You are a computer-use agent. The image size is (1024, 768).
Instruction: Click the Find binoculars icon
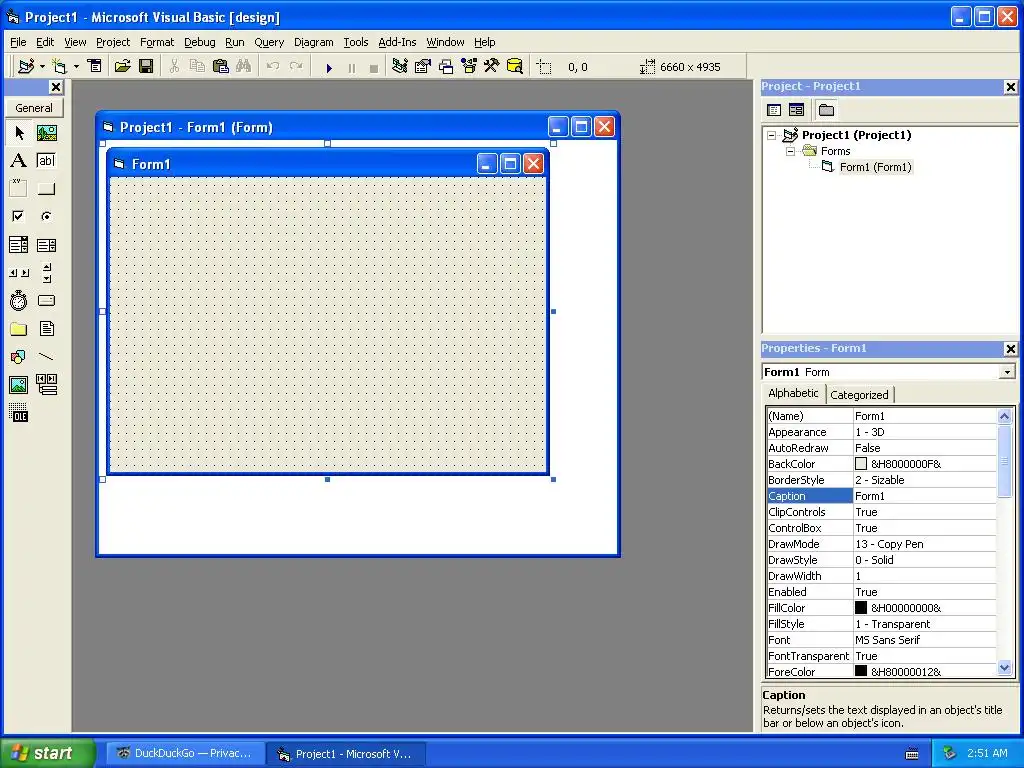(x=244, y=66)
